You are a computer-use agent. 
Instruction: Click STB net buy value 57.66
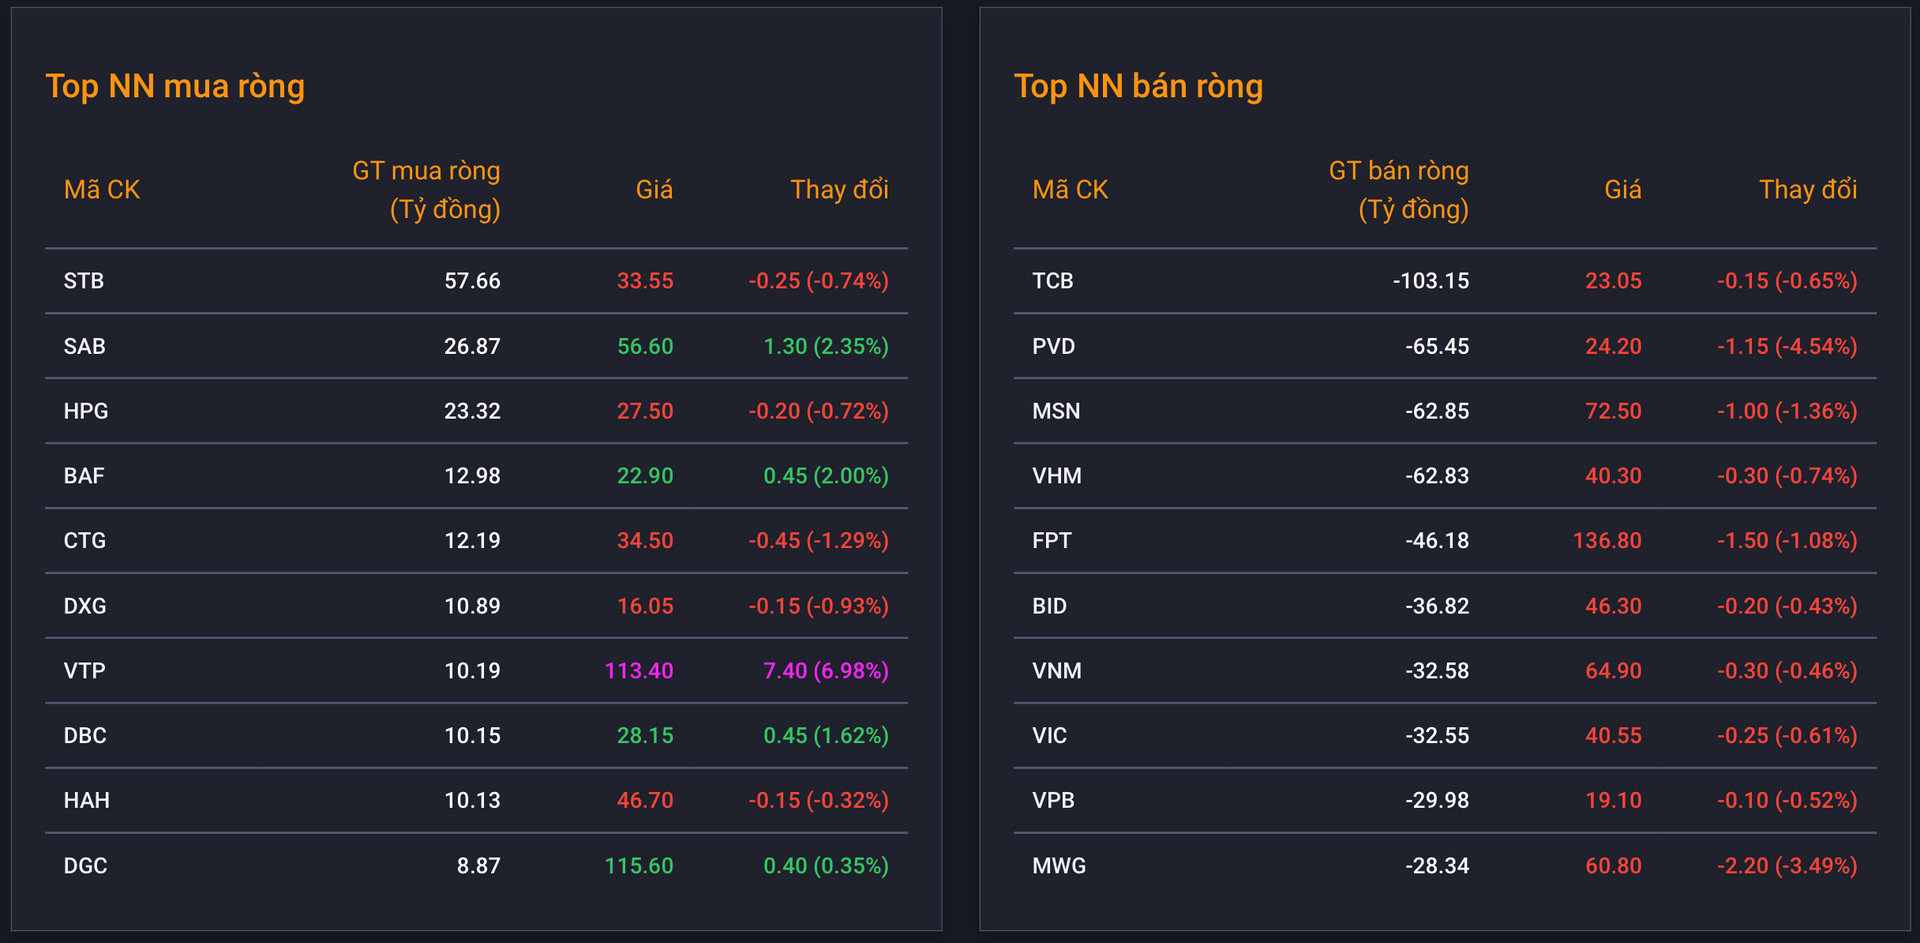point(472,281)
